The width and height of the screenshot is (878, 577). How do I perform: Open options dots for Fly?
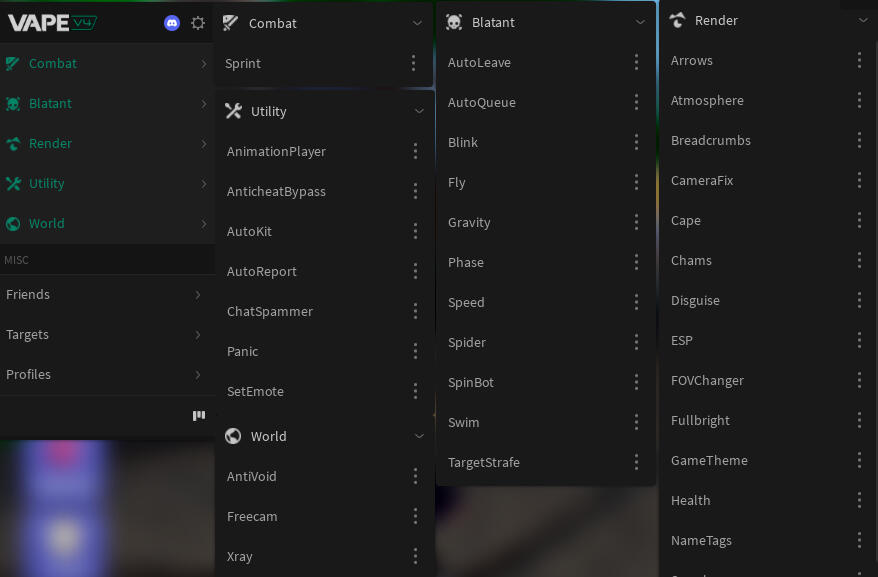tap(636, 182)
